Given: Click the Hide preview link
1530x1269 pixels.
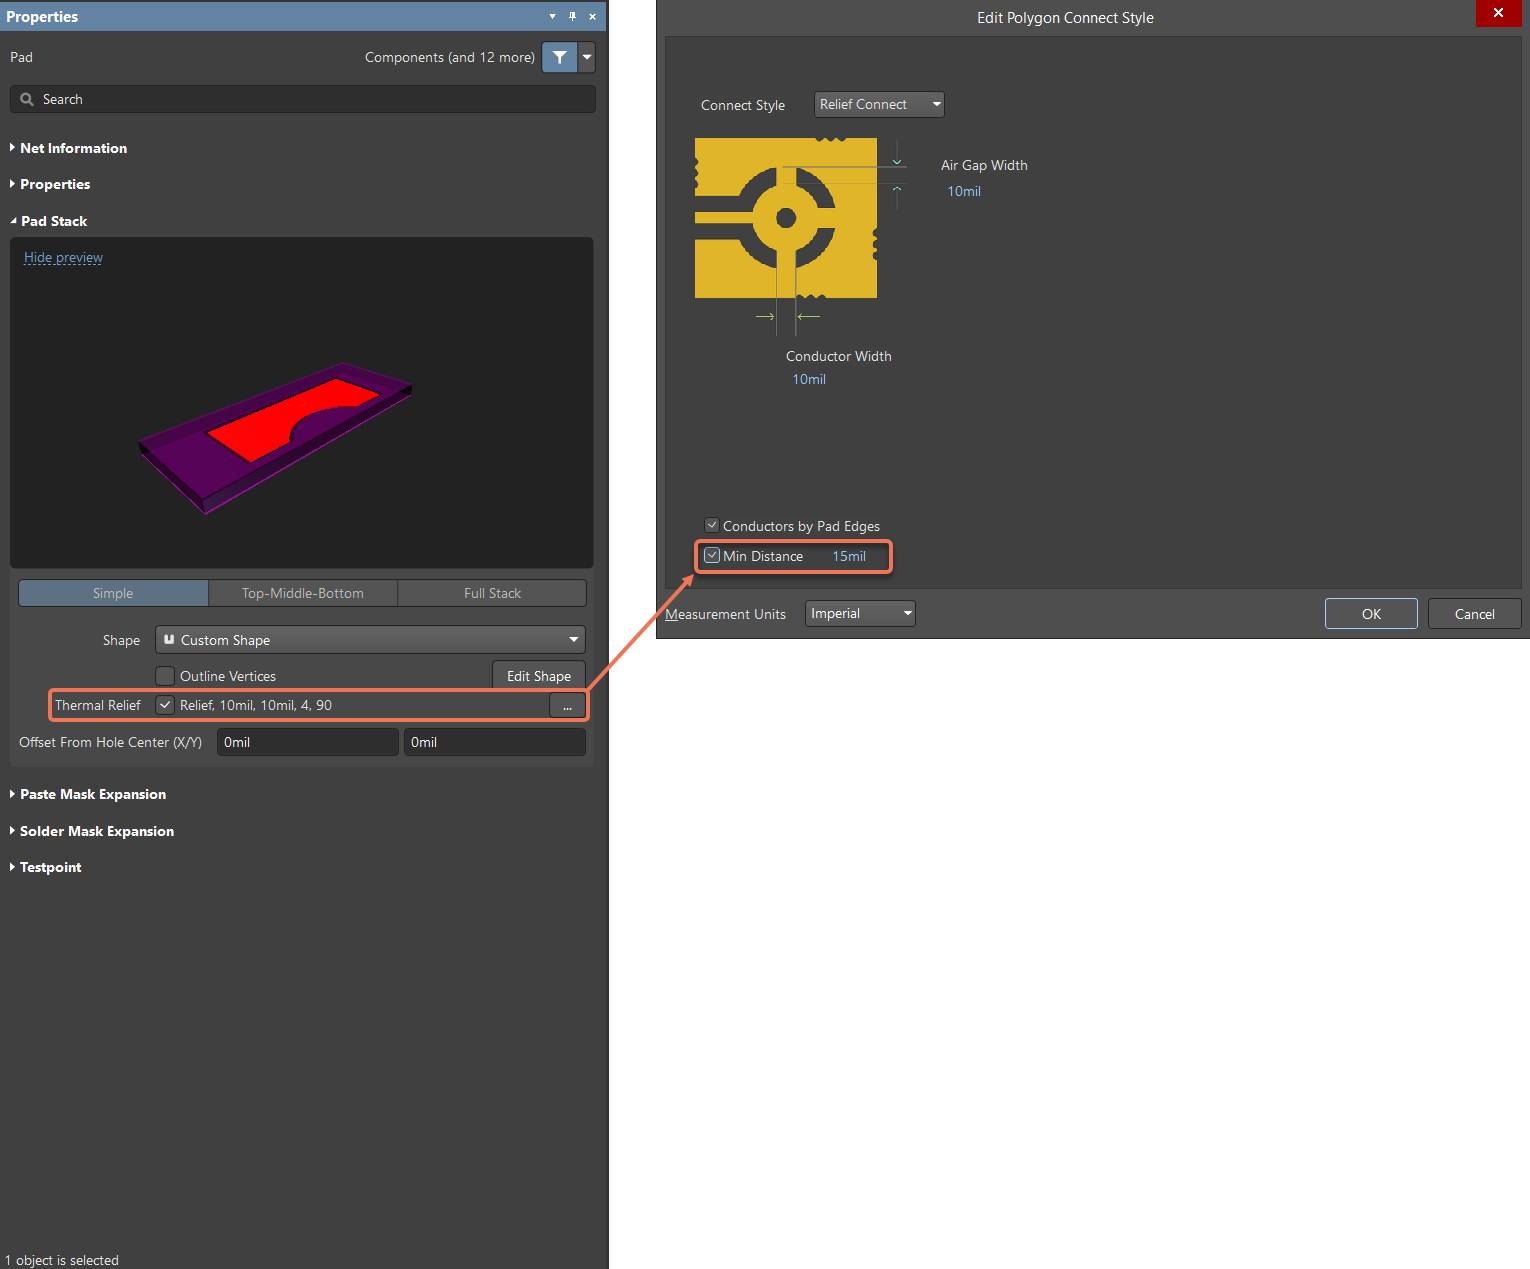Looking at the screenshot, I should pos(63,257).
